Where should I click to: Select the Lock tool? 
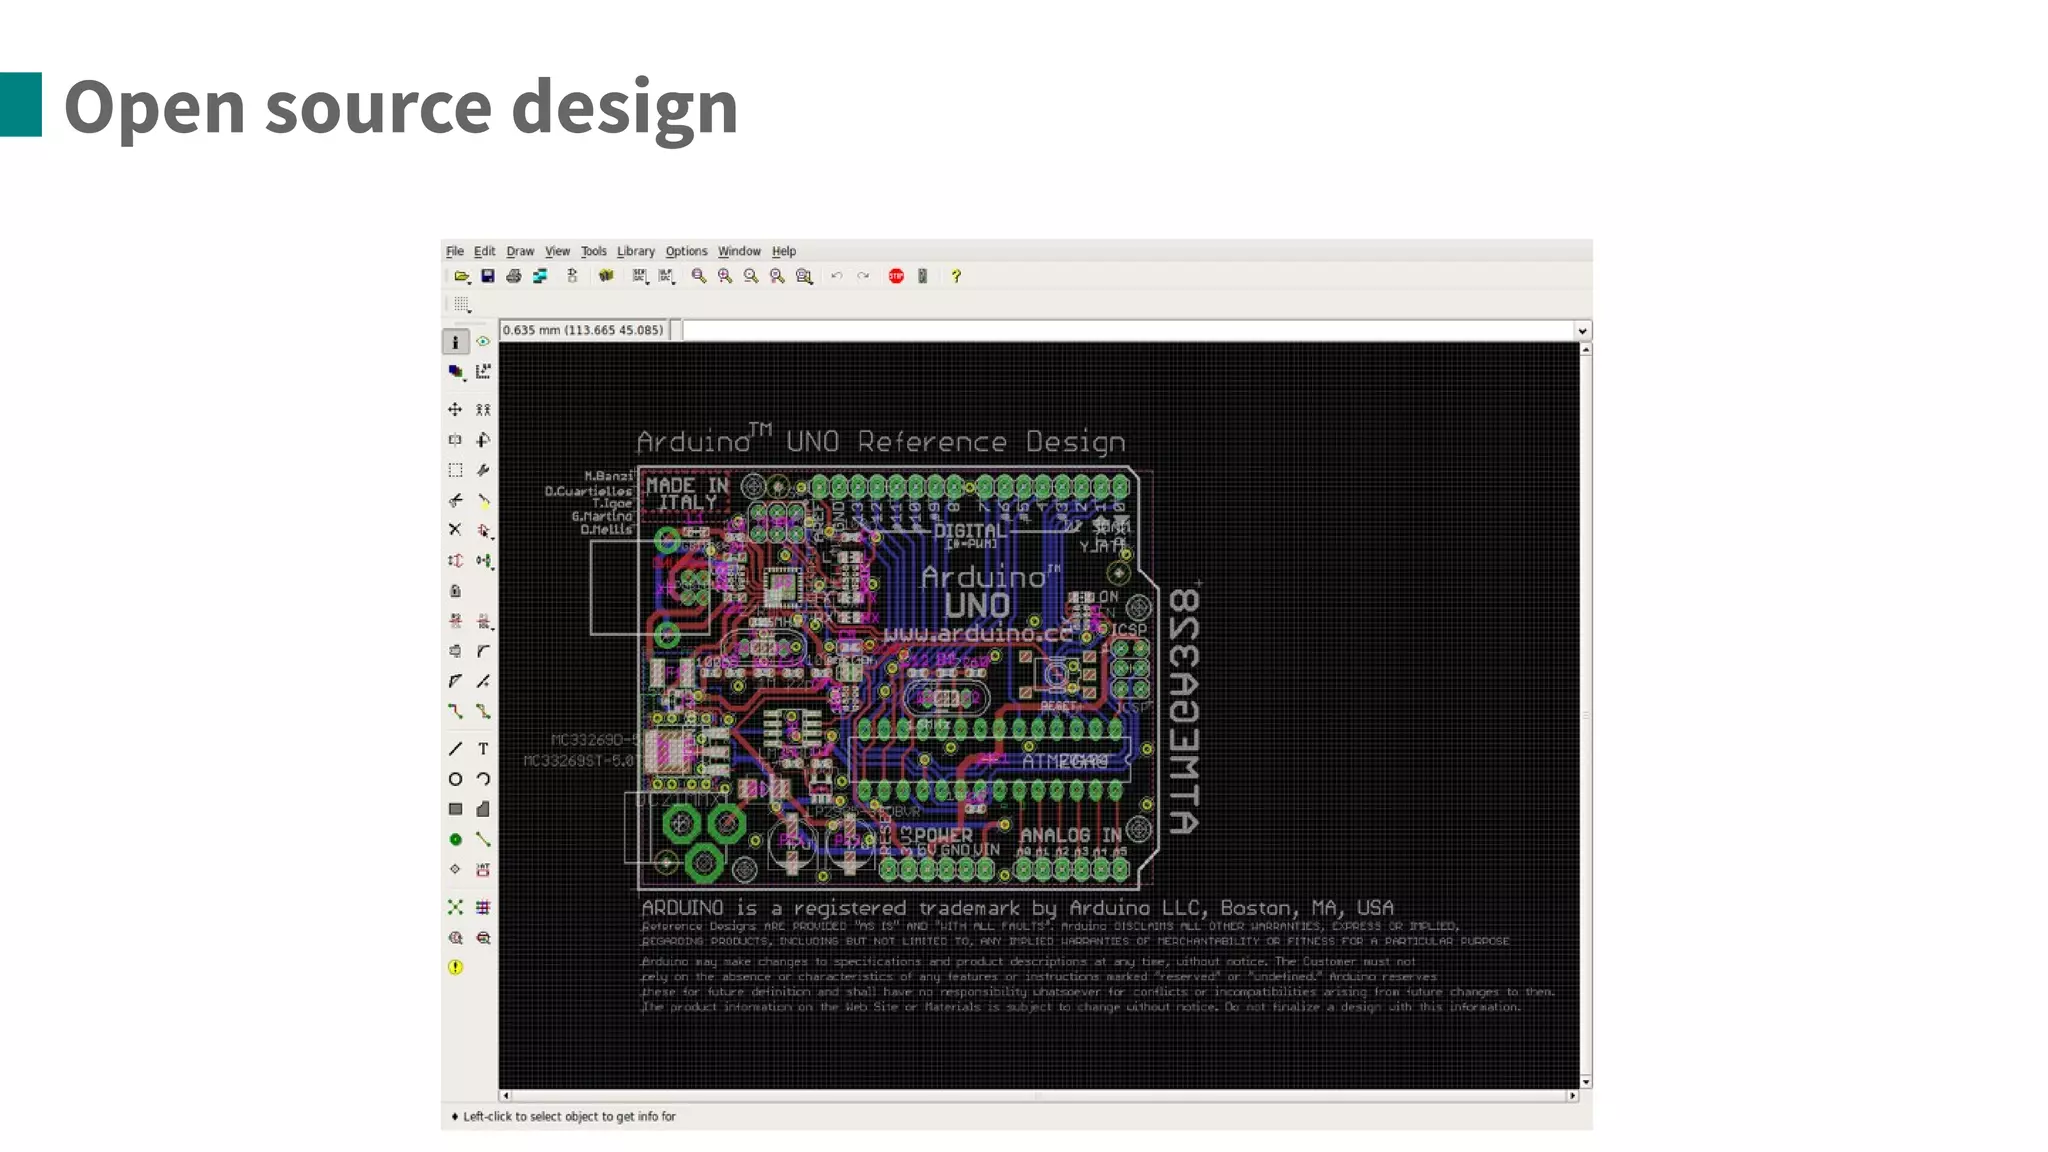(x=455, y=591)
